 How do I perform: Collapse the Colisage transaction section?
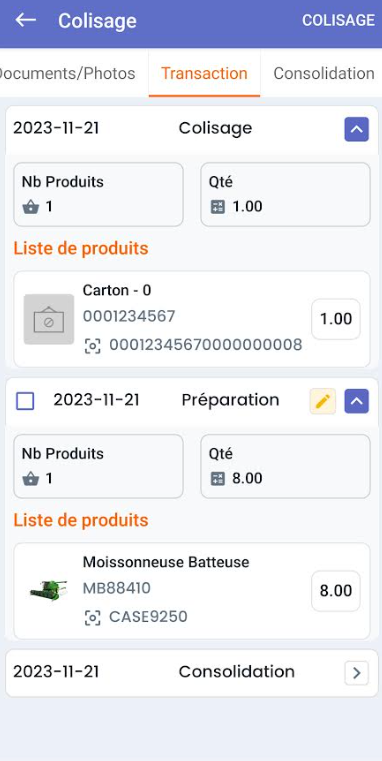(357, 130)
